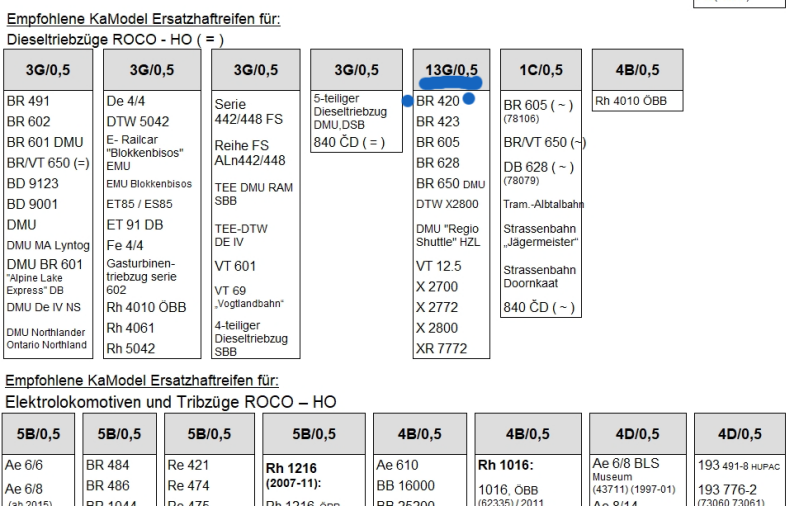Viewport: 799px width, 506px height.
Task: Click the 4-teiliger Dieseltriebzug SBB entry
Action: click(251, 338)
